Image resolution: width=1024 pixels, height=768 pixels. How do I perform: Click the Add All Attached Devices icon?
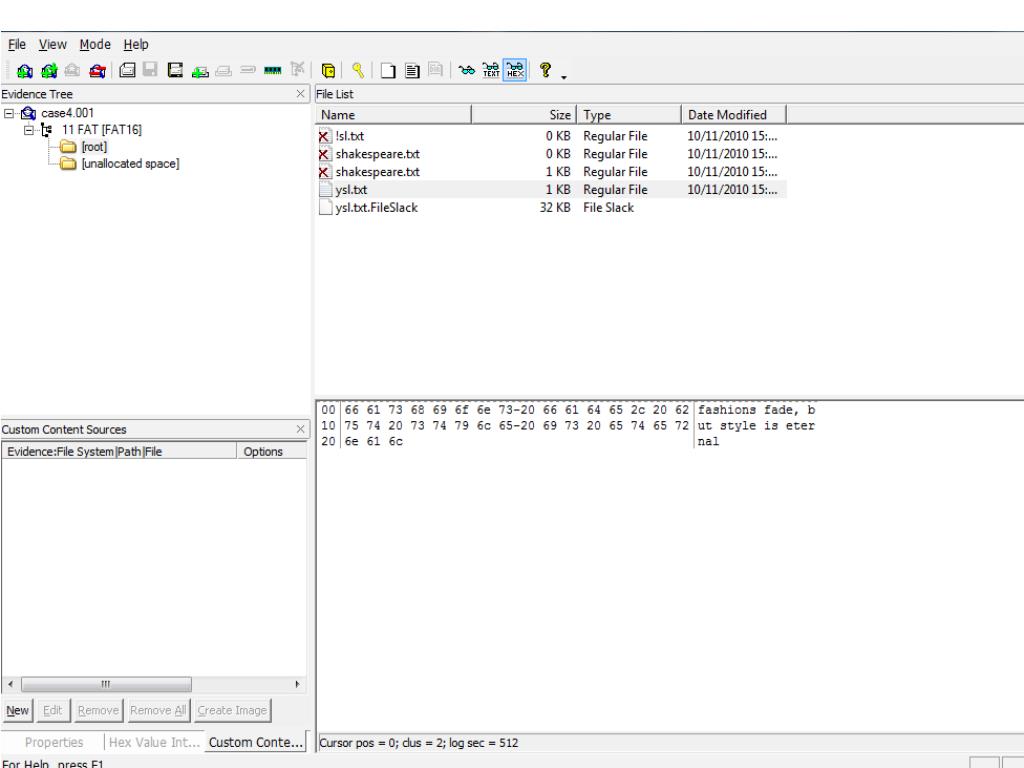pyautogui.click(x=49, y=71)
